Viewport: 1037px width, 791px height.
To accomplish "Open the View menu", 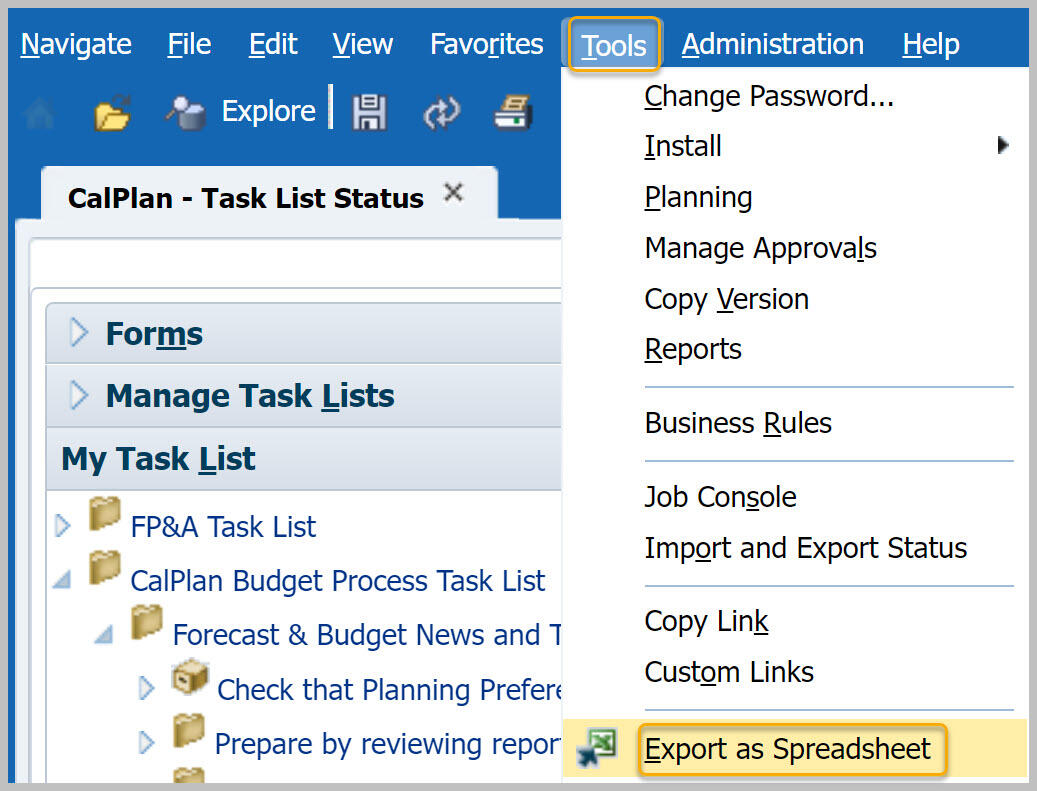I will 362,44.
